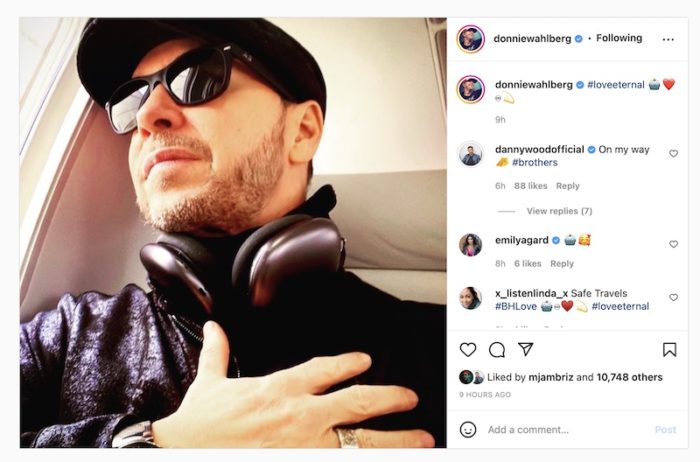Screen dimensions: 700x462
Task: Open dannywoodofficial's profile picture
Action: [471, 154]
